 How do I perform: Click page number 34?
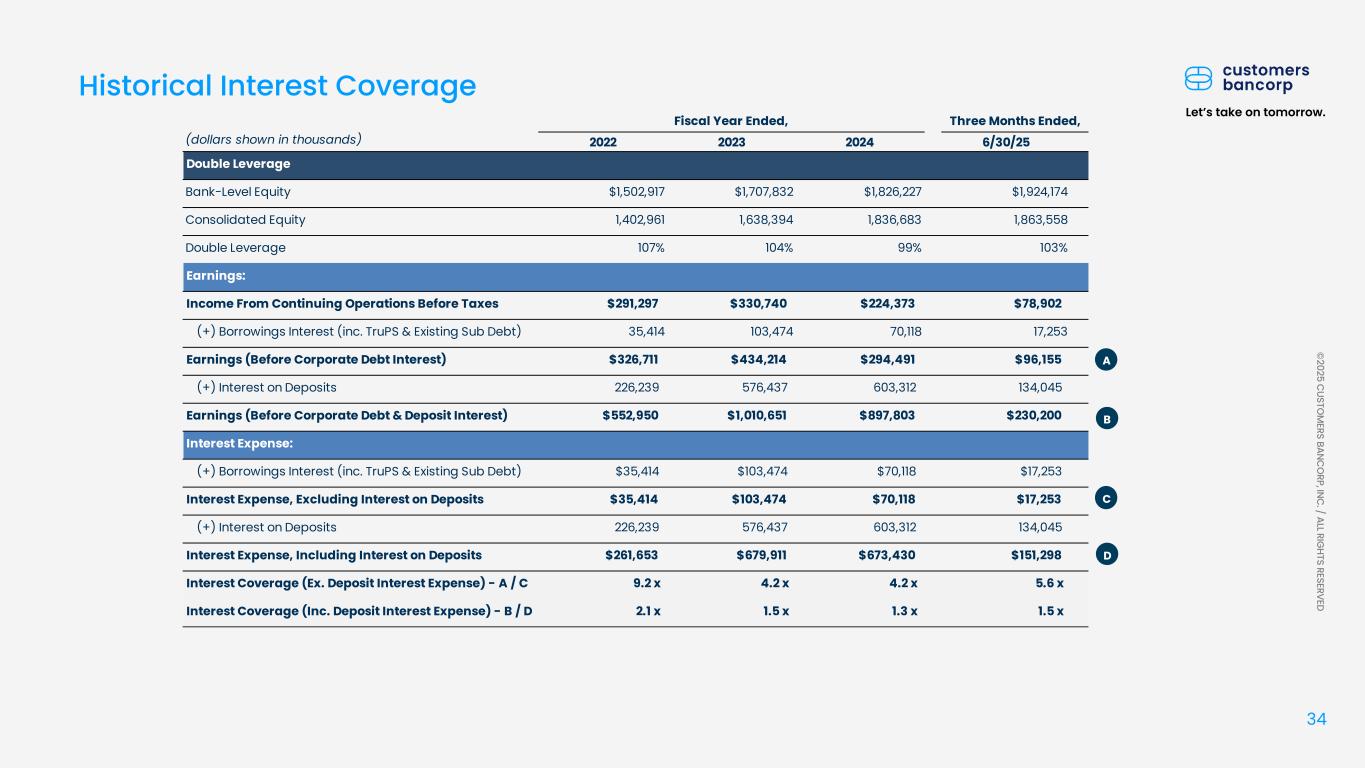point(1316,719)
